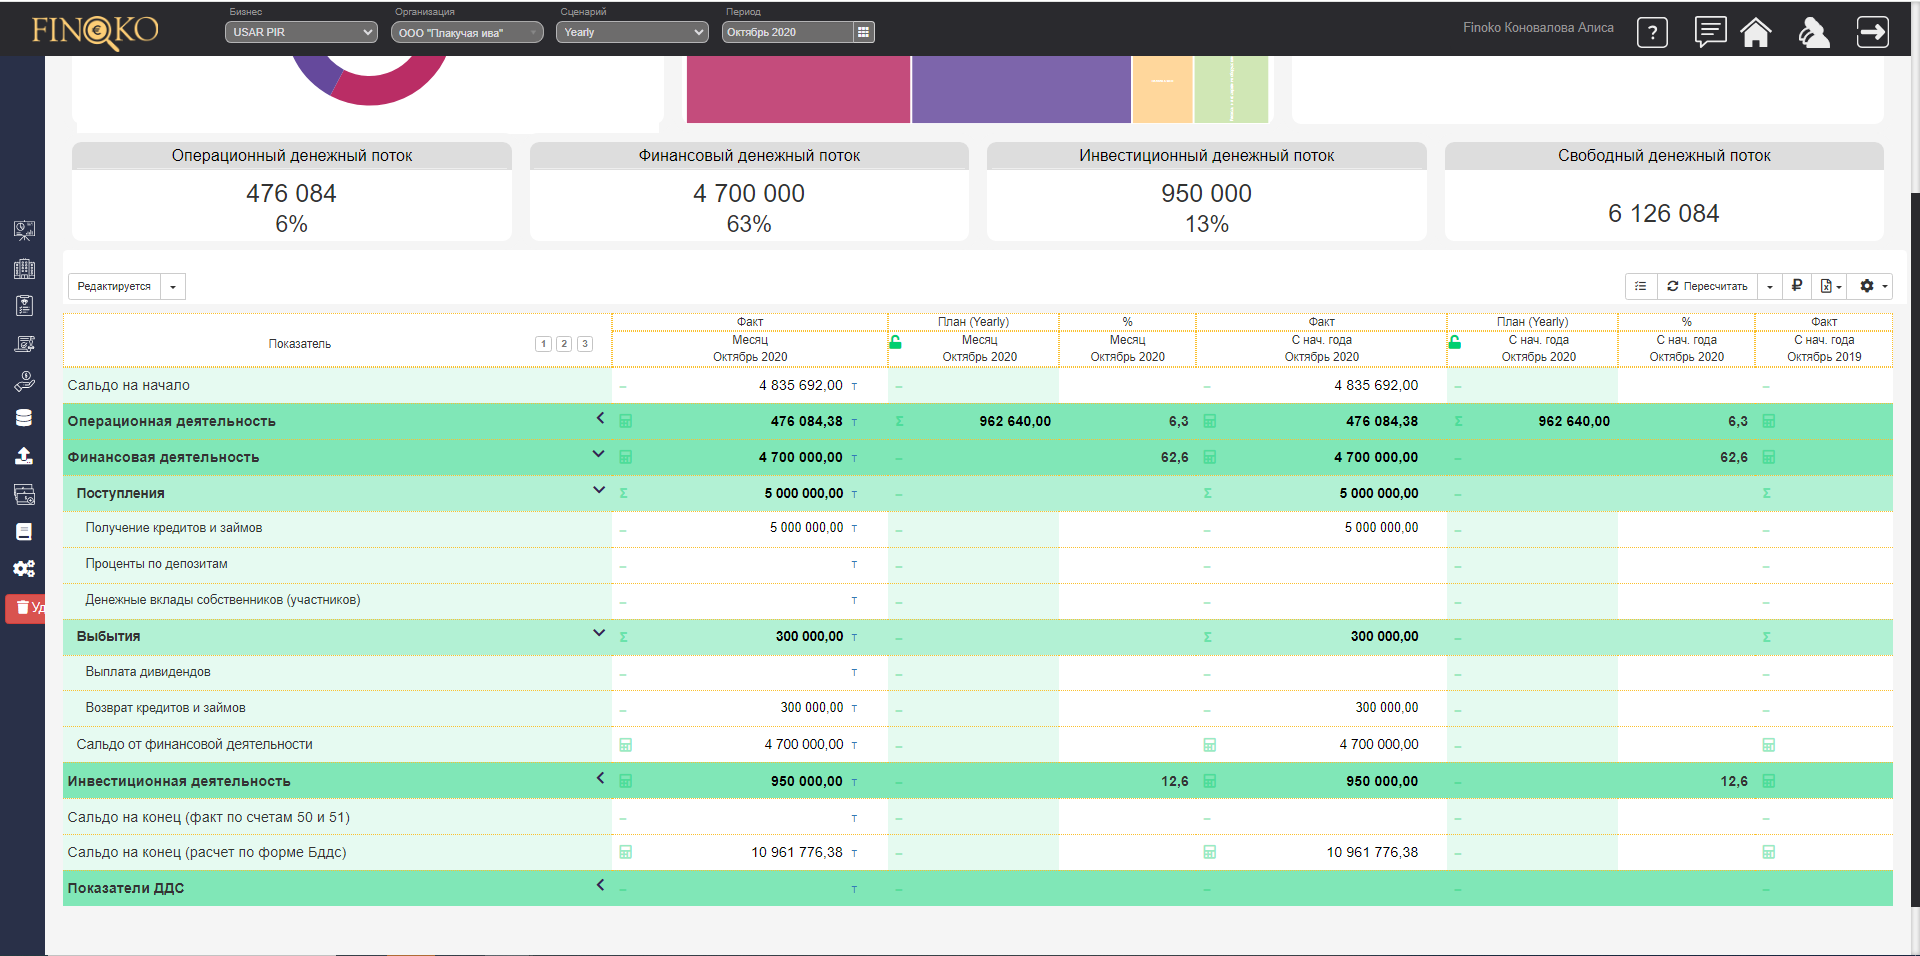This screenshot has width=1920, height=956.
Task: Open the database icon in sidebar
Action: click(24, 418)
